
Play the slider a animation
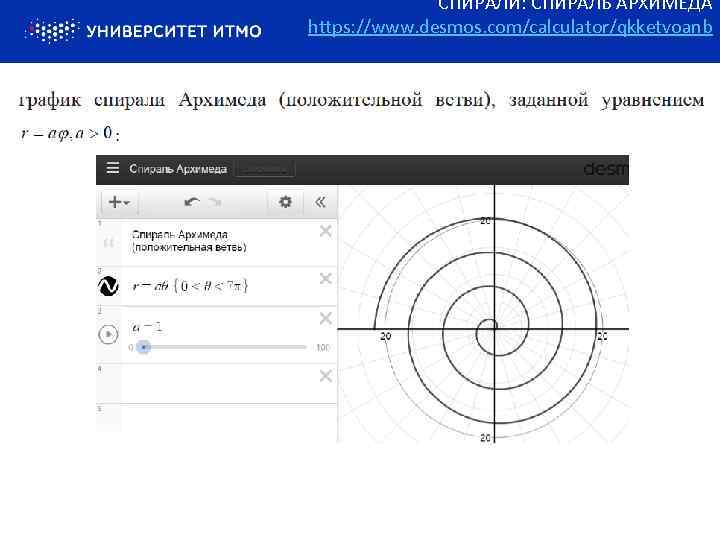click(x=108, y=334)
